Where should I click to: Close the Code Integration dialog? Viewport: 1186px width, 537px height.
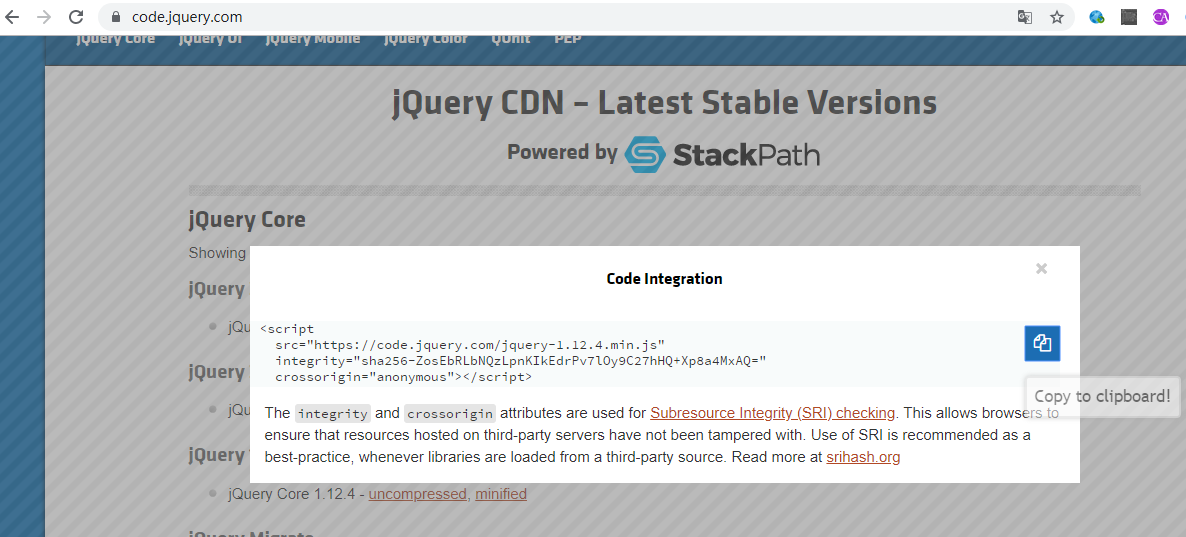[1041, 268]
